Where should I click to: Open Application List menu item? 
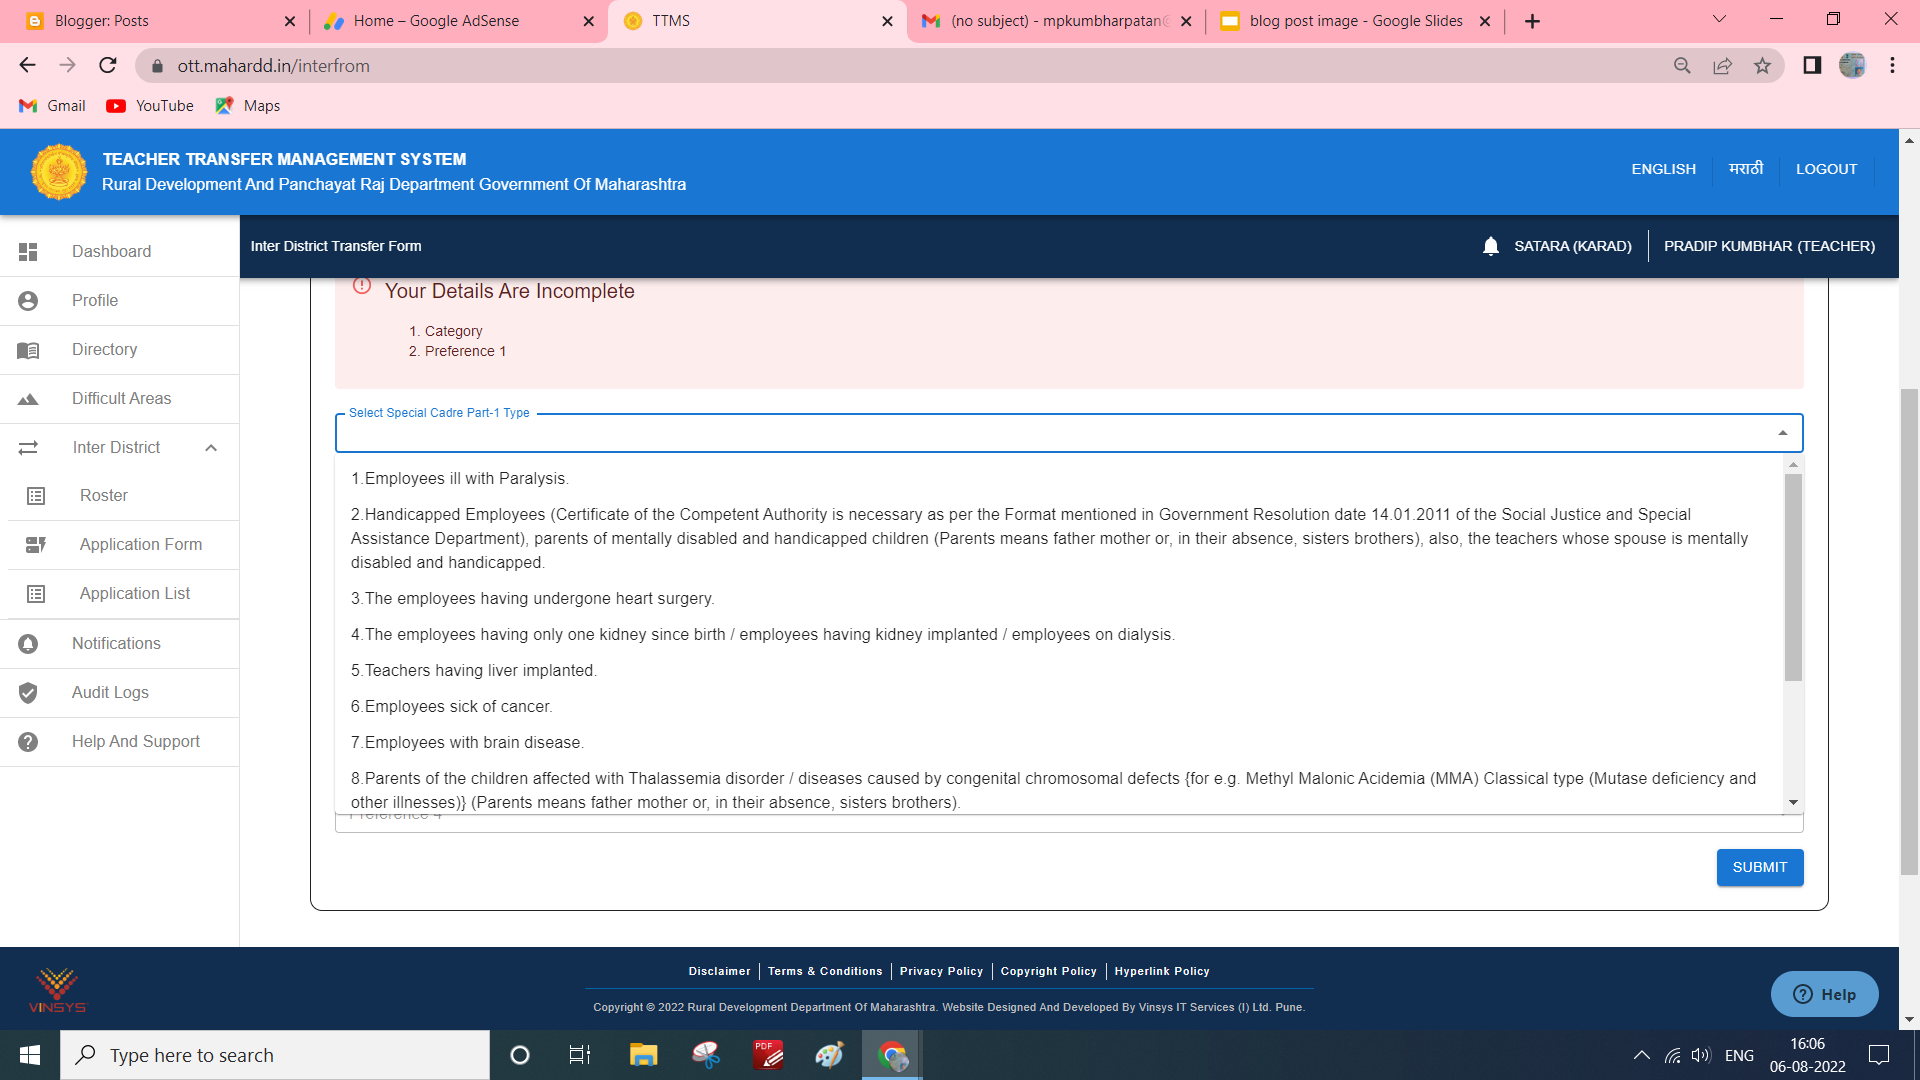123,594
